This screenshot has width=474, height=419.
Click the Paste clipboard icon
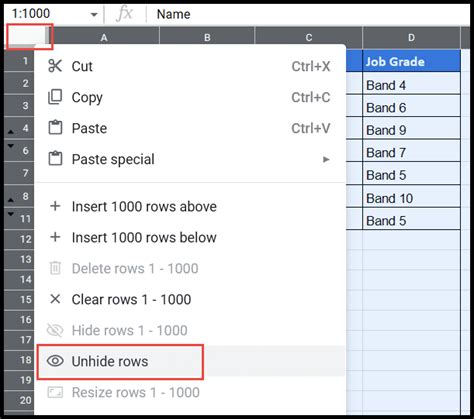coord(55,128)
